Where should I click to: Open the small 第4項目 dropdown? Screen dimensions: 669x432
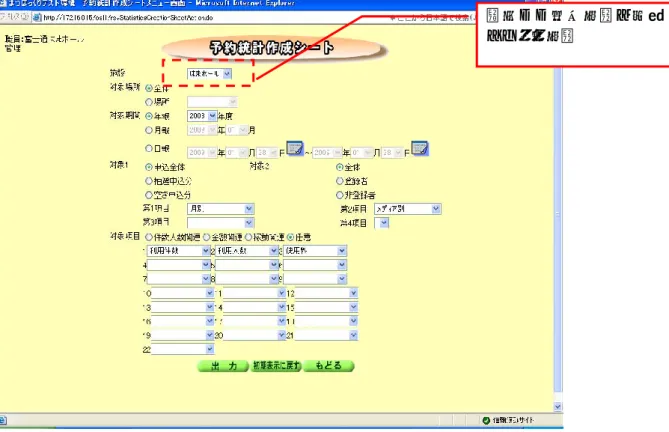(381, 223)
